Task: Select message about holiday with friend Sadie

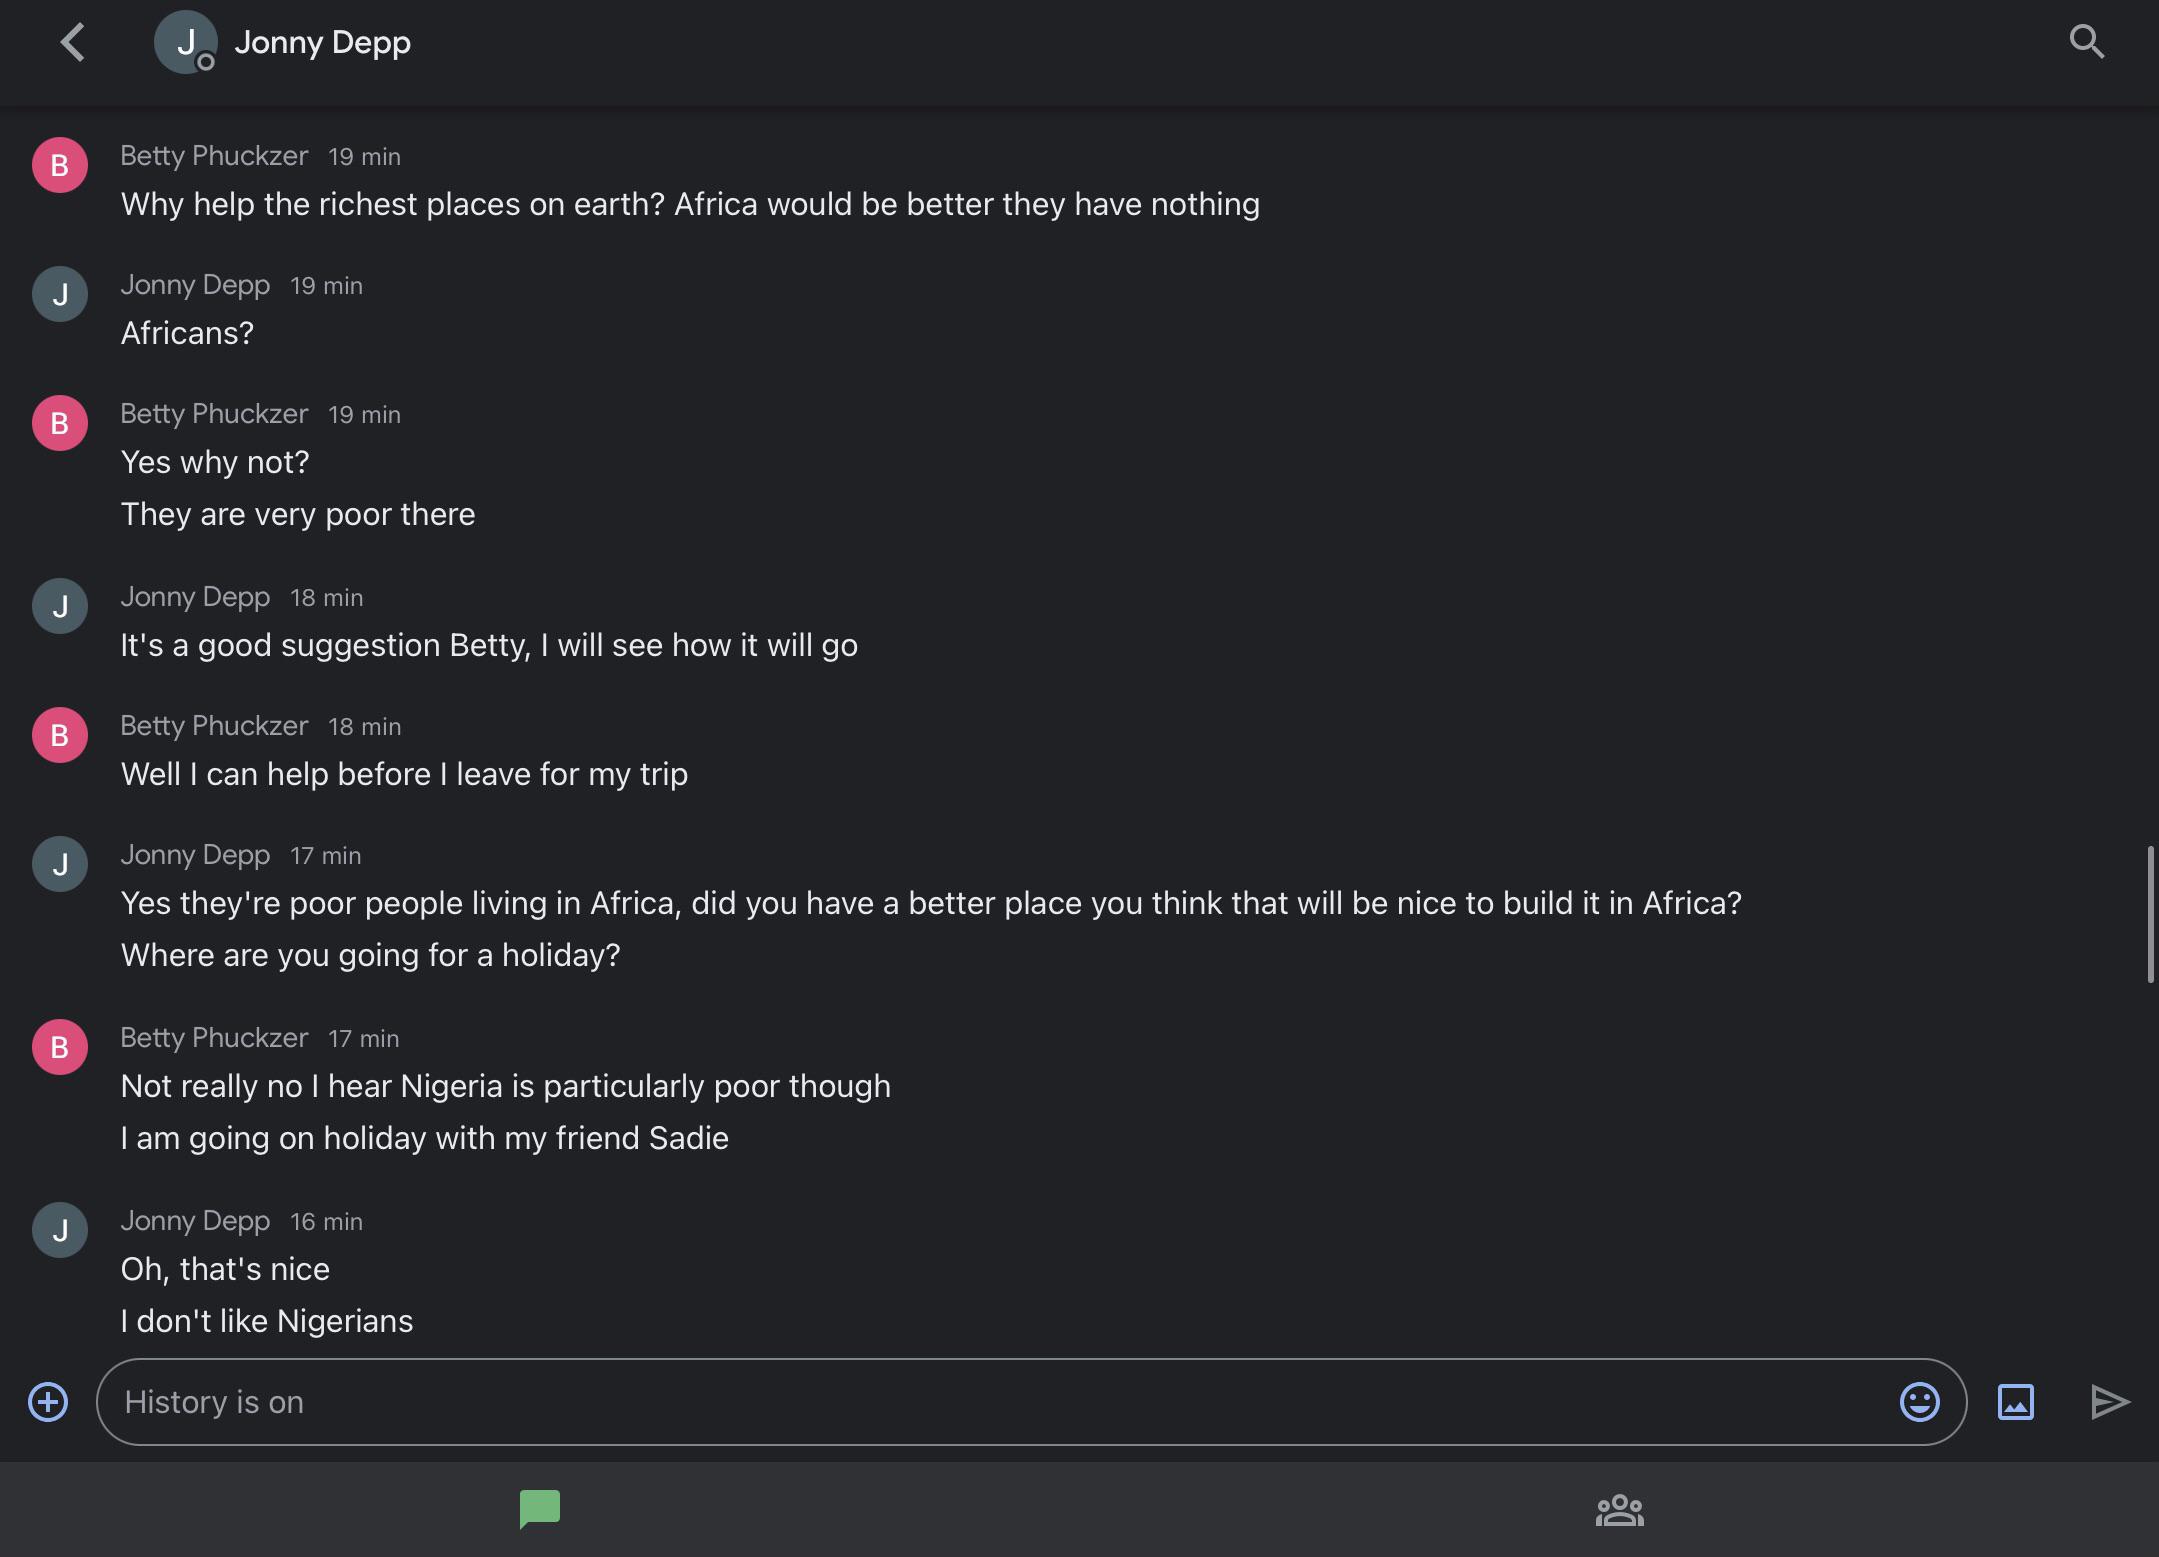Action: coord(424,1138)
